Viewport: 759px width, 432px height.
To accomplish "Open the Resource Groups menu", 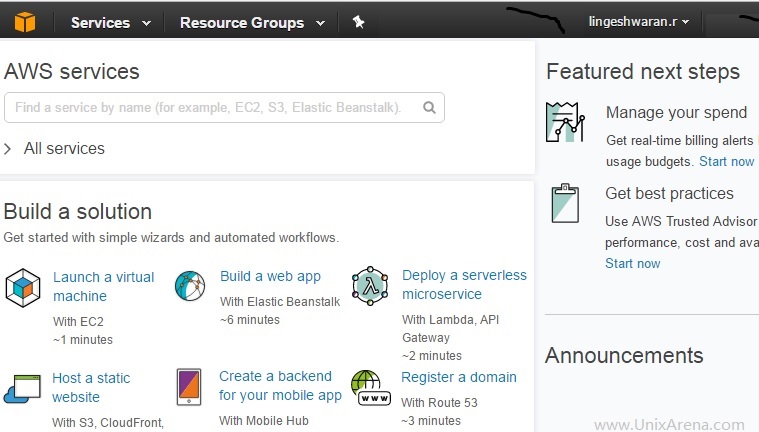I will (x=242, y=23).
